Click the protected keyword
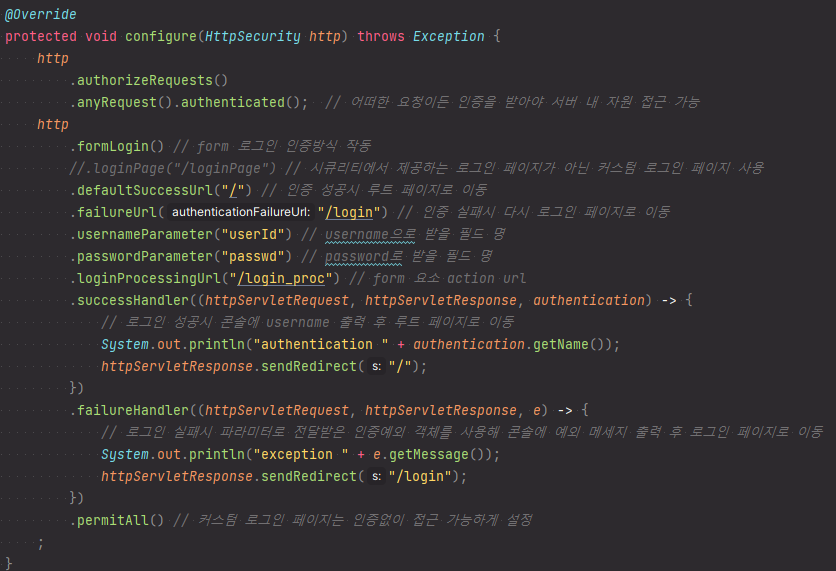The image size is (836, 571). (41, 36)
